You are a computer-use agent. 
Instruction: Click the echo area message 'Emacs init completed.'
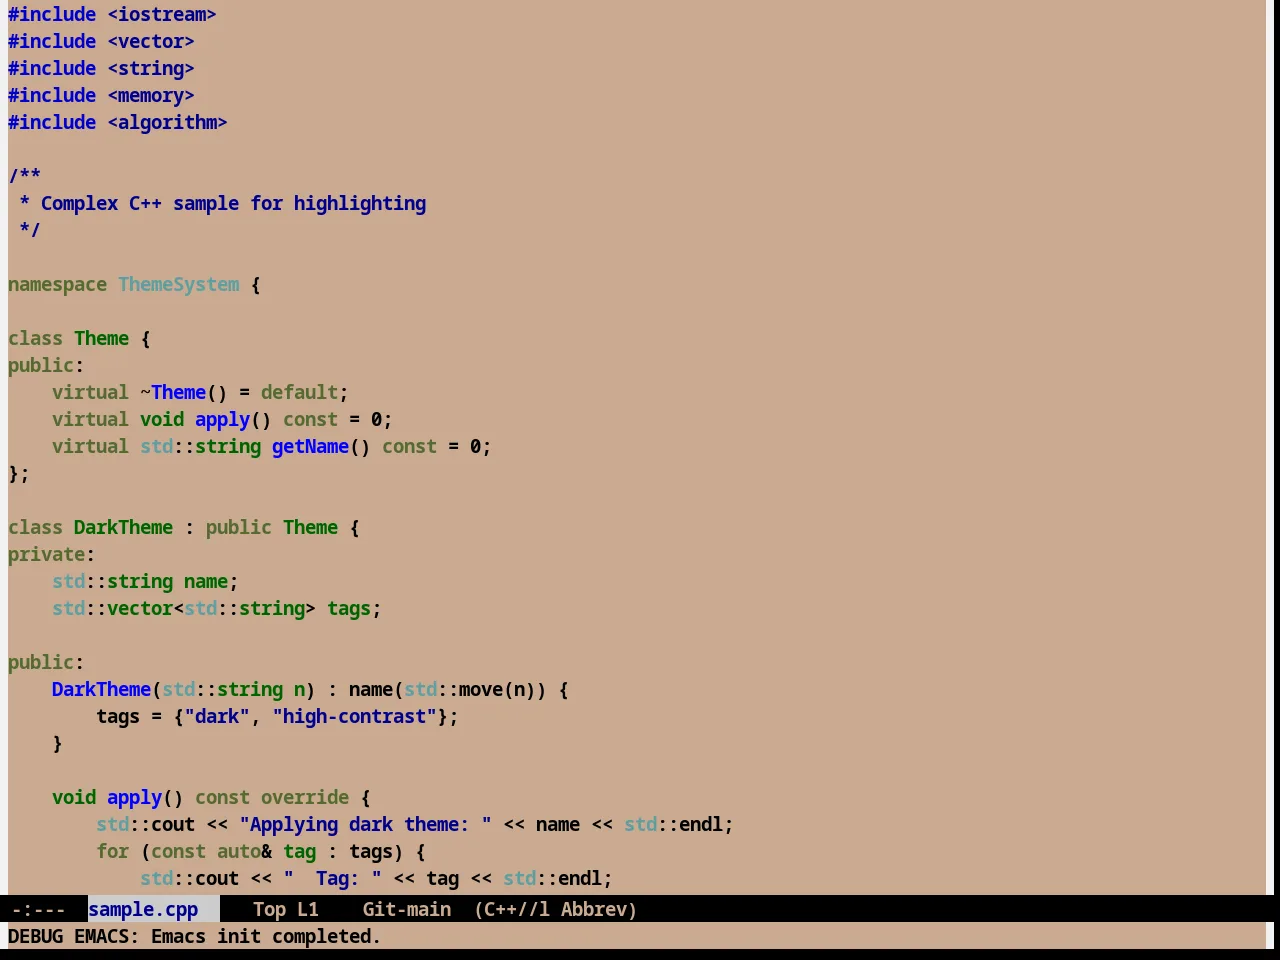(266, 936)
